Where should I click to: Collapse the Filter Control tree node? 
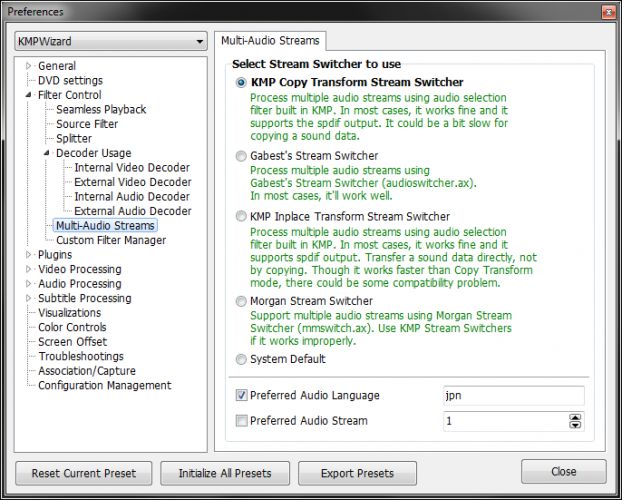(x=28, y=95)
